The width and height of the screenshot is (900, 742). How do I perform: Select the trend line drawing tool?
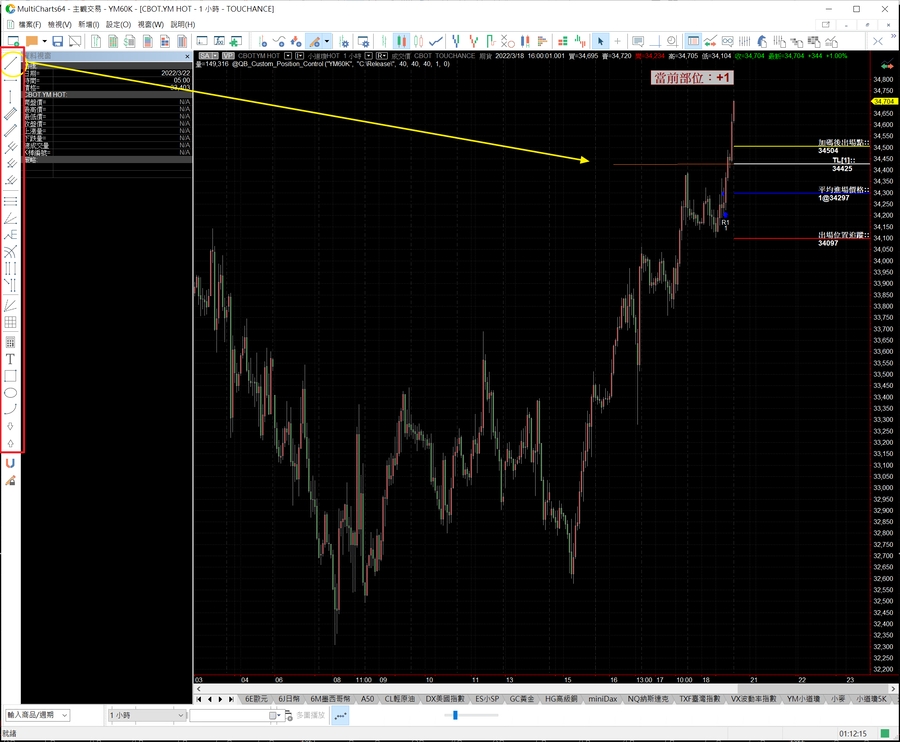point(11,64)
